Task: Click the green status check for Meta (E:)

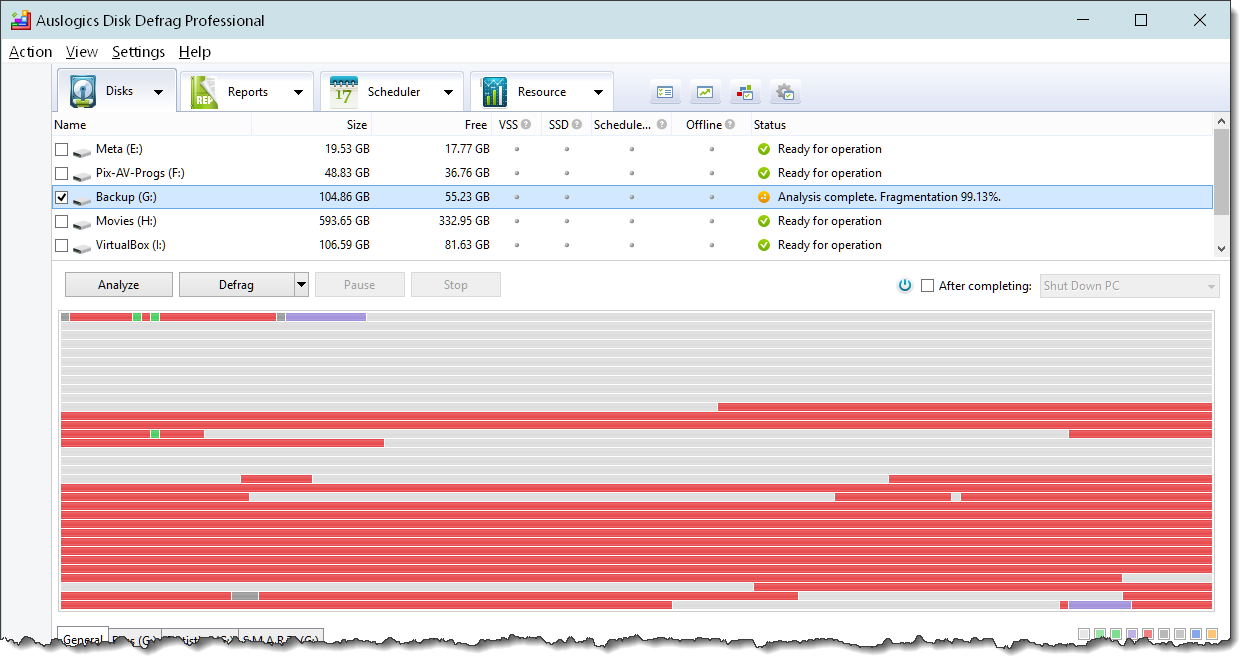Action: [x=764, y=149]
